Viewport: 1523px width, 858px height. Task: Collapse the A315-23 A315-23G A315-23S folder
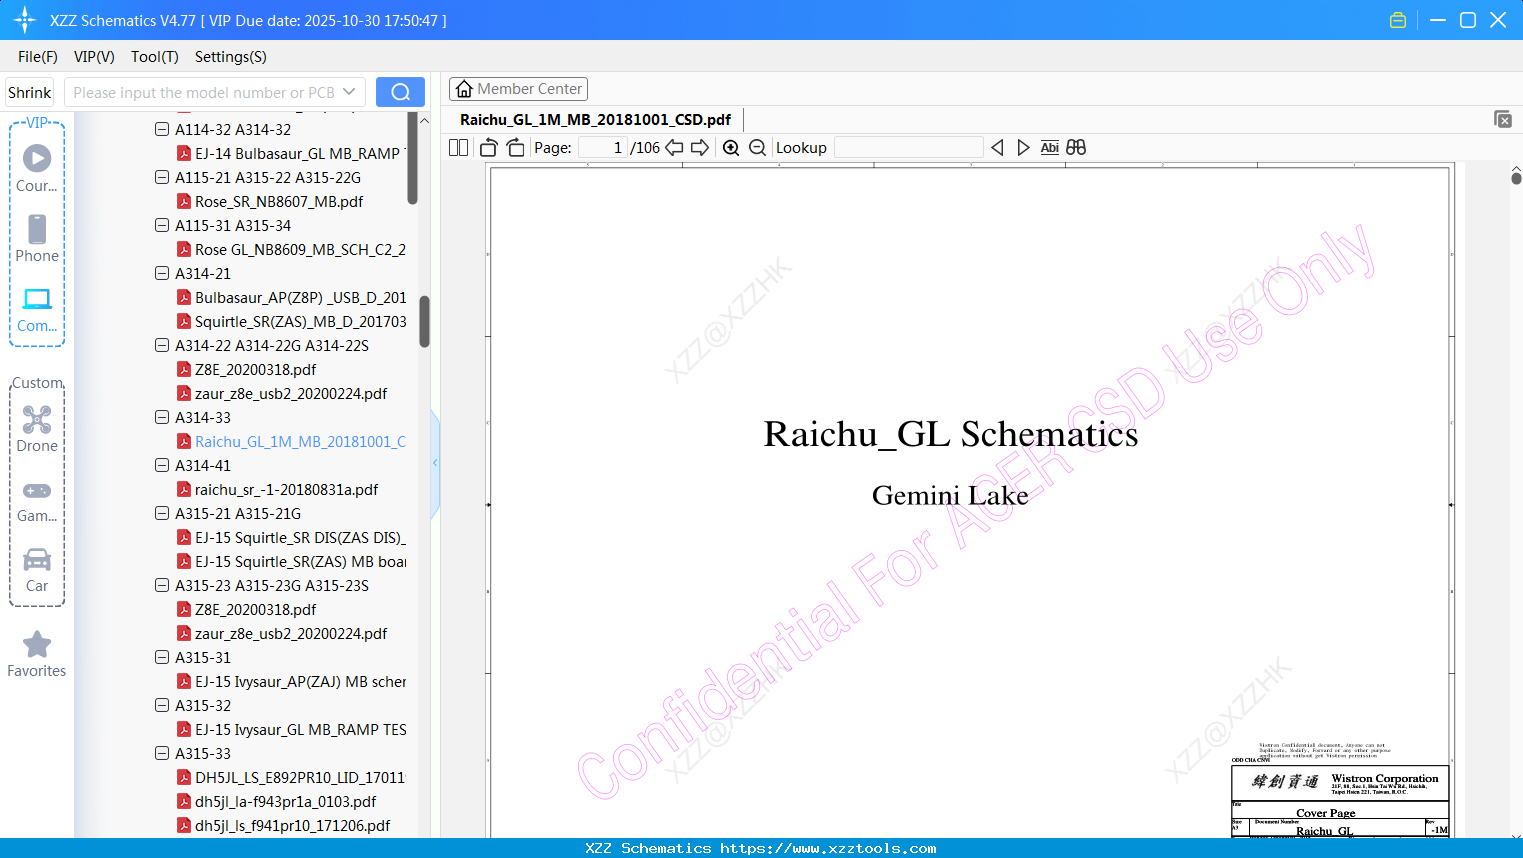point(162,585)
